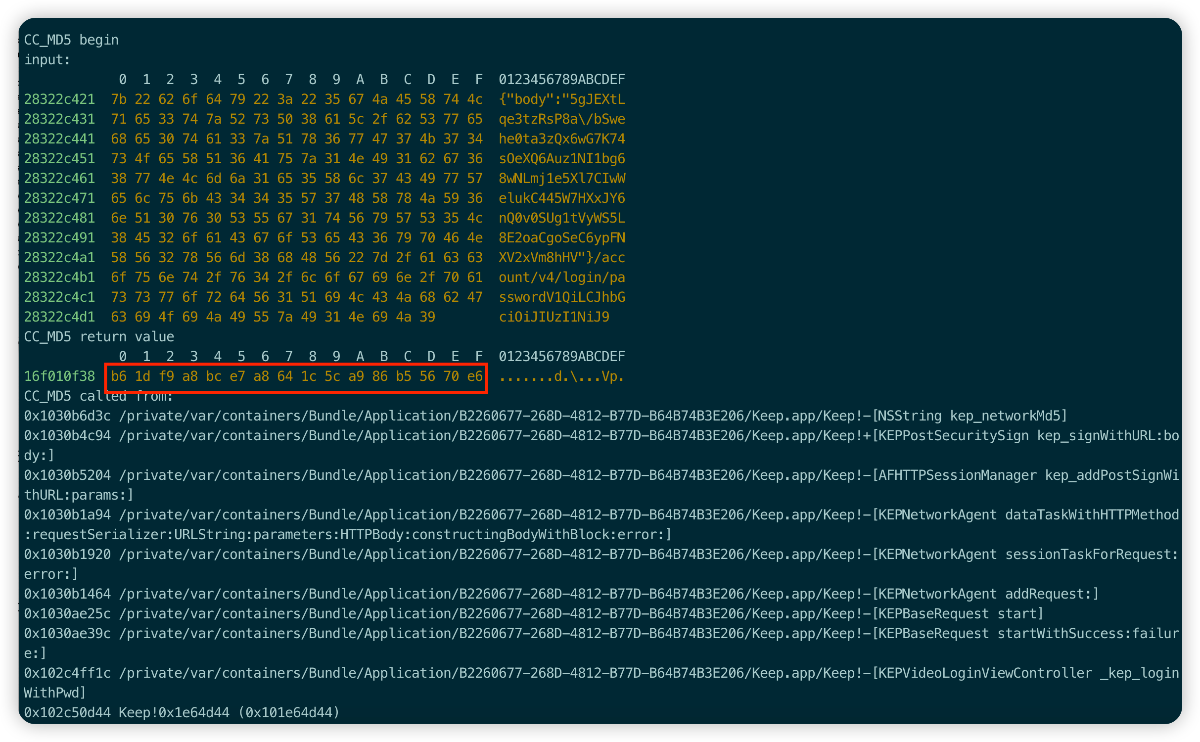Image resolution: width=1200 pixels, height=742 pixels.
Task: Click ASCII text '8wNLmj1e5Xl7CIwW'
Action: point(562,179)
